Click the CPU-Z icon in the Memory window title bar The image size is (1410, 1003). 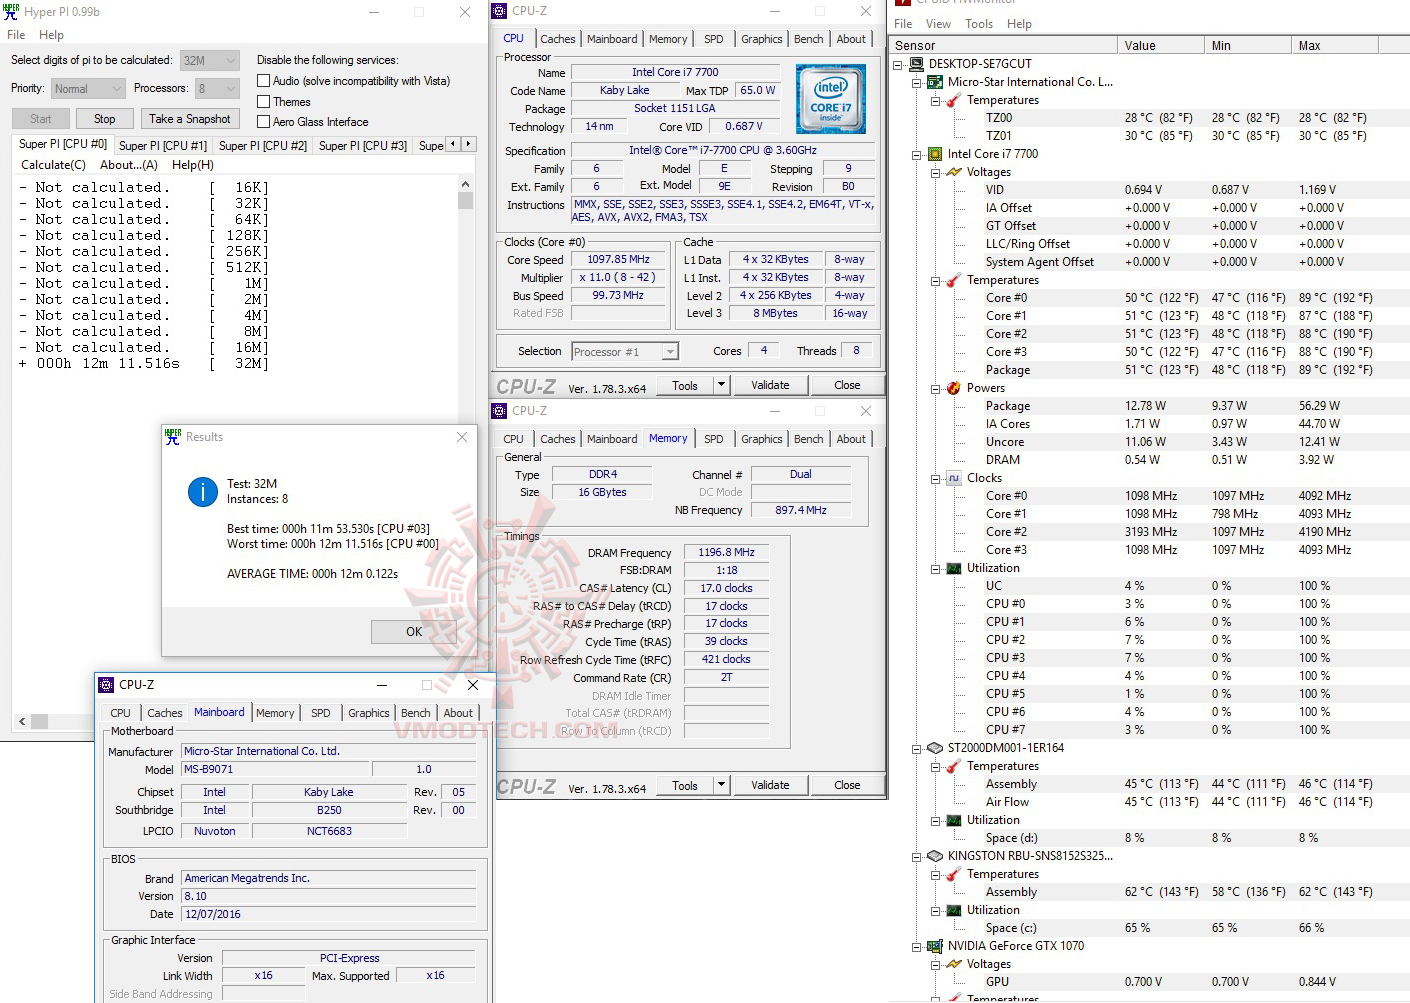point(500,411)
